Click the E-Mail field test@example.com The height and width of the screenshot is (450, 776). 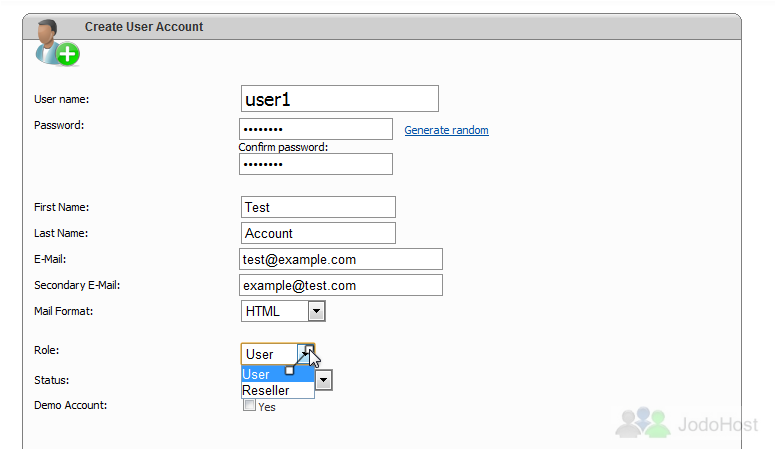341,259
